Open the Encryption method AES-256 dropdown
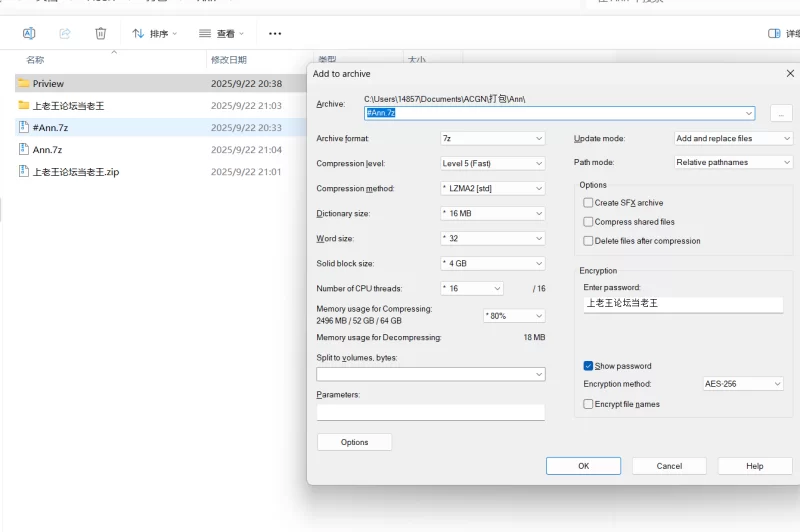The image size is (800, 532). tap(743, 384)
